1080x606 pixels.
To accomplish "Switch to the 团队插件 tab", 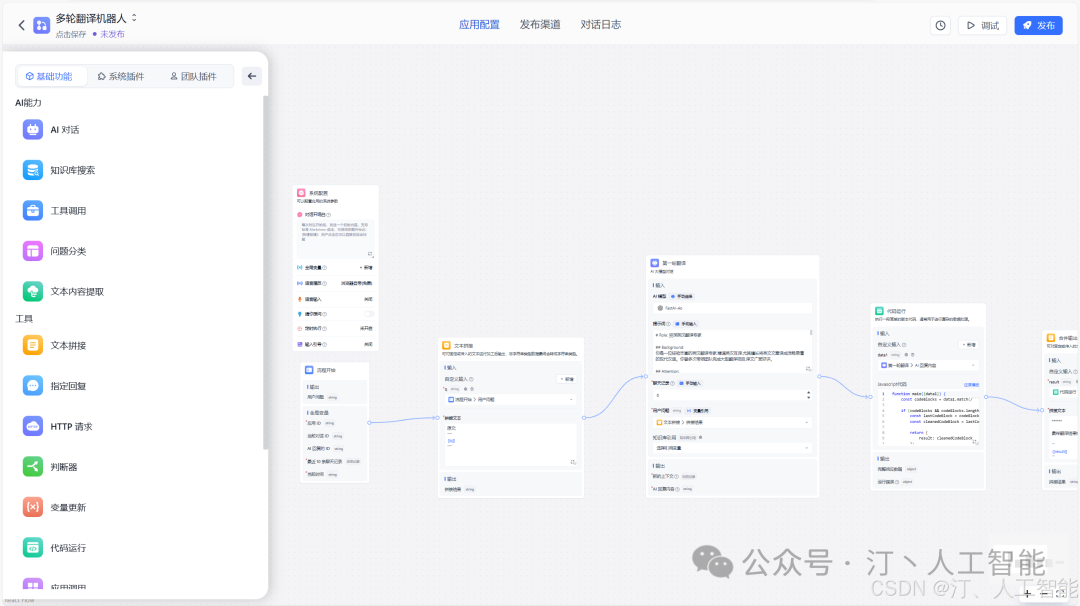I will [x=194, y=76].
